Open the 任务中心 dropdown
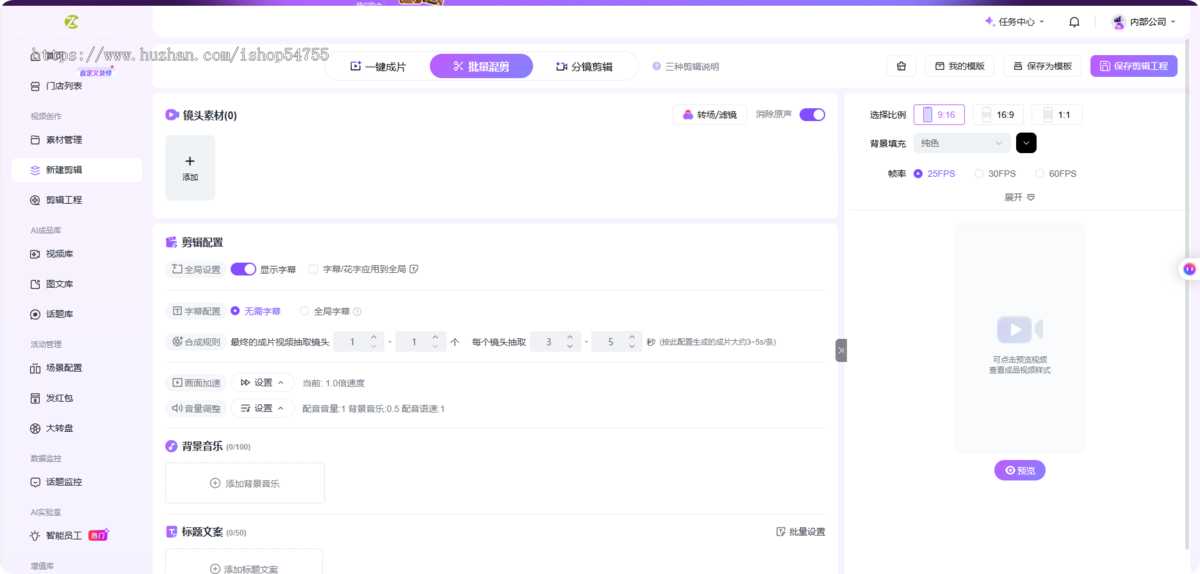The height and width of the screenshot is (574, 1200). [1014, 22]
